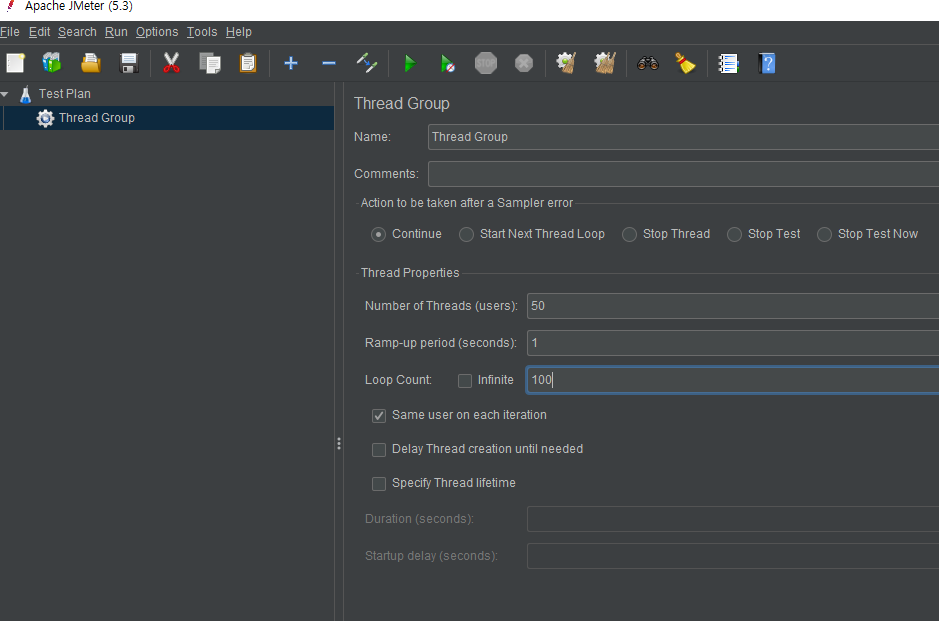The height and width of the screenshot is (621, 939).
Task: Reset search with yellow brush icon
Action: pyautogui.click(x=686, y=63)
